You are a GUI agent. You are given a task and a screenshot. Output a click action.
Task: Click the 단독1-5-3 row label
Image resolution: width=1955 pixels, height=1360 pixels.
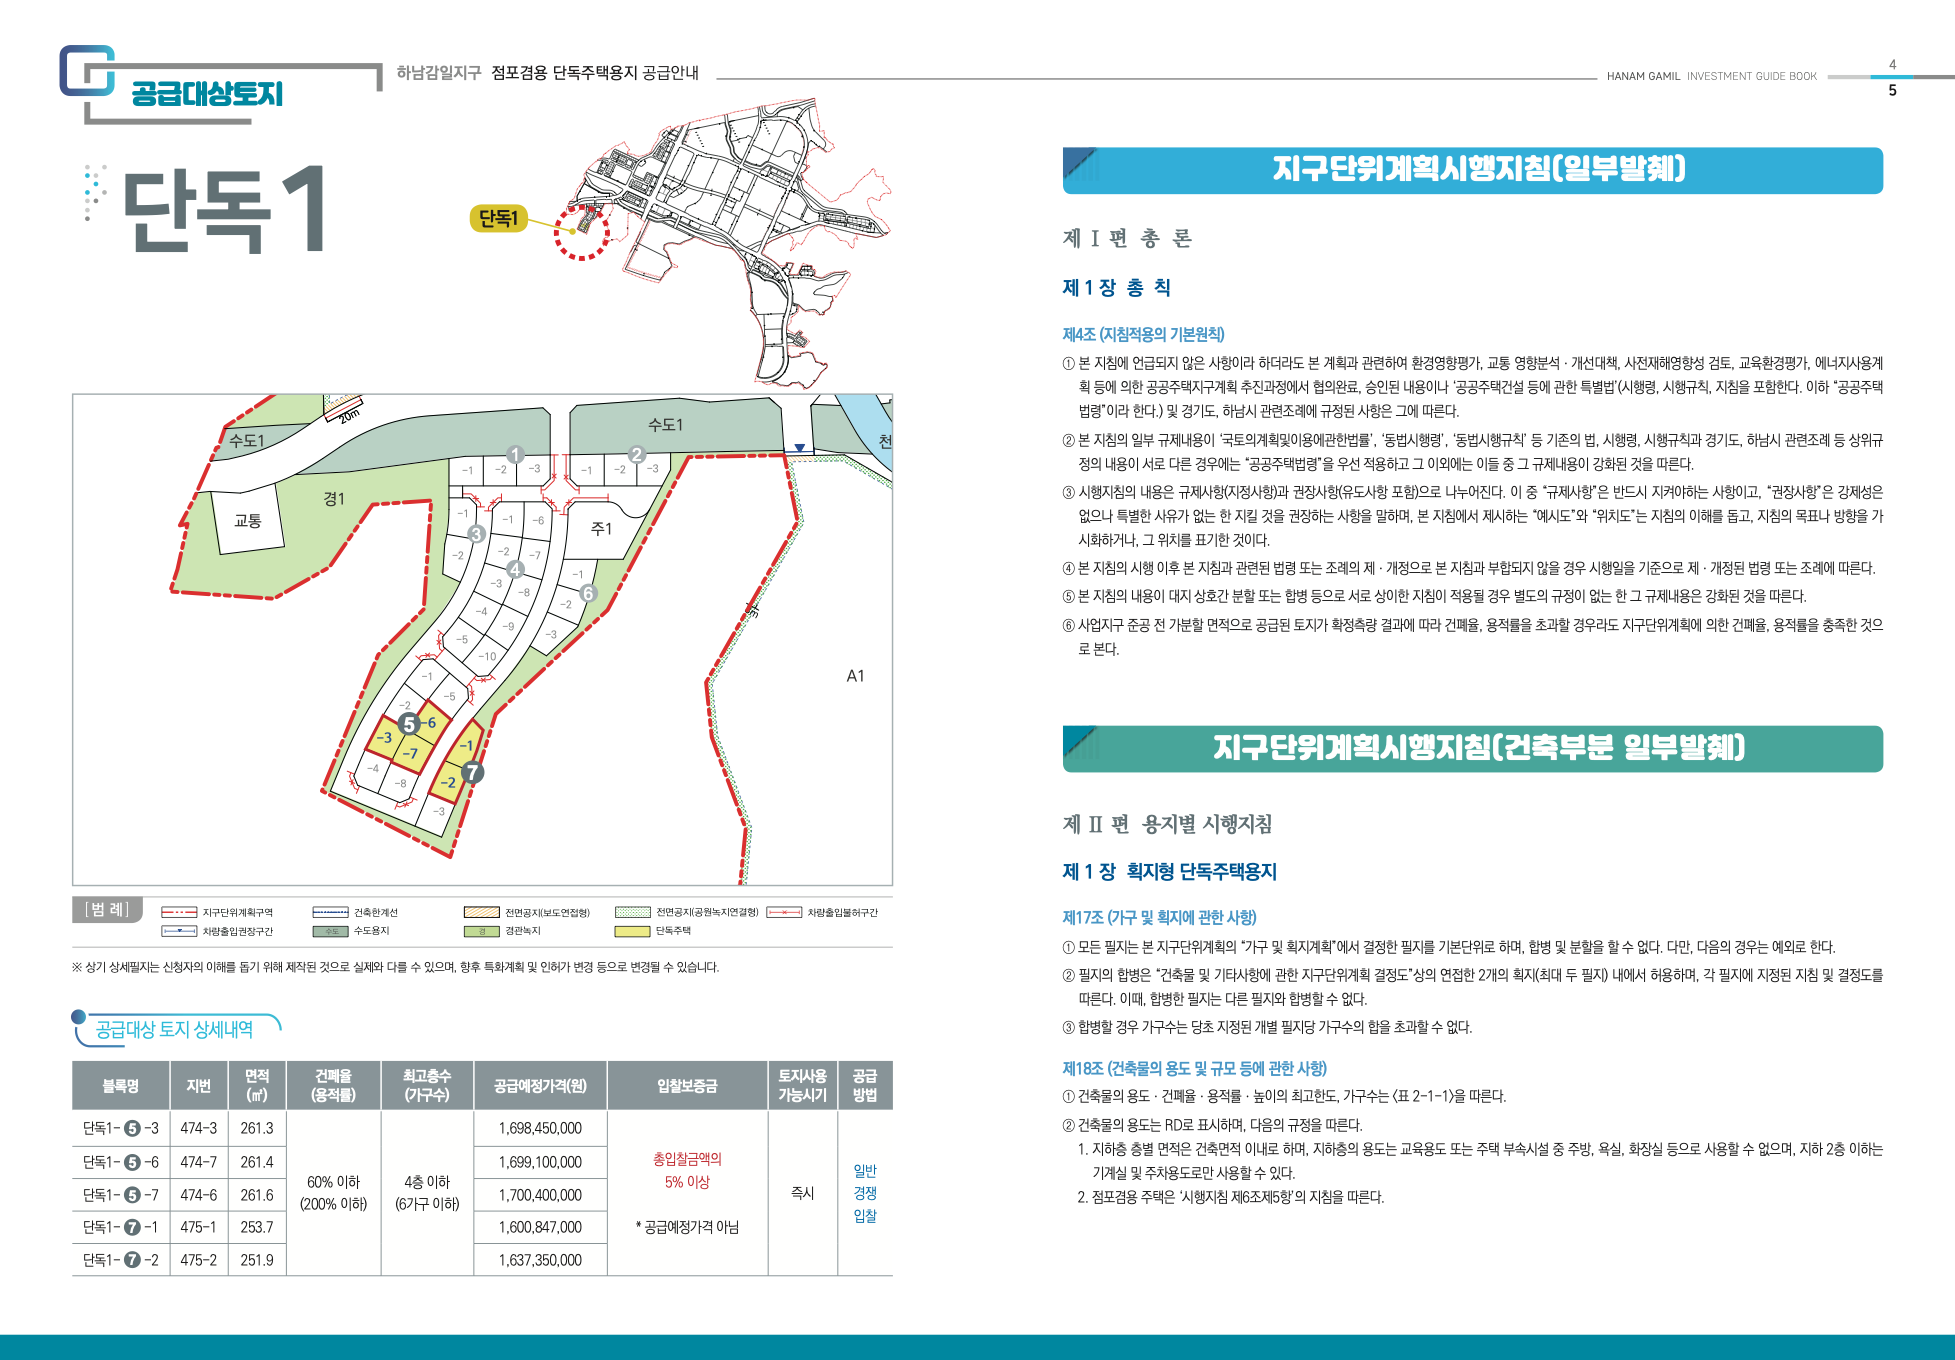tap(121, 1128)
